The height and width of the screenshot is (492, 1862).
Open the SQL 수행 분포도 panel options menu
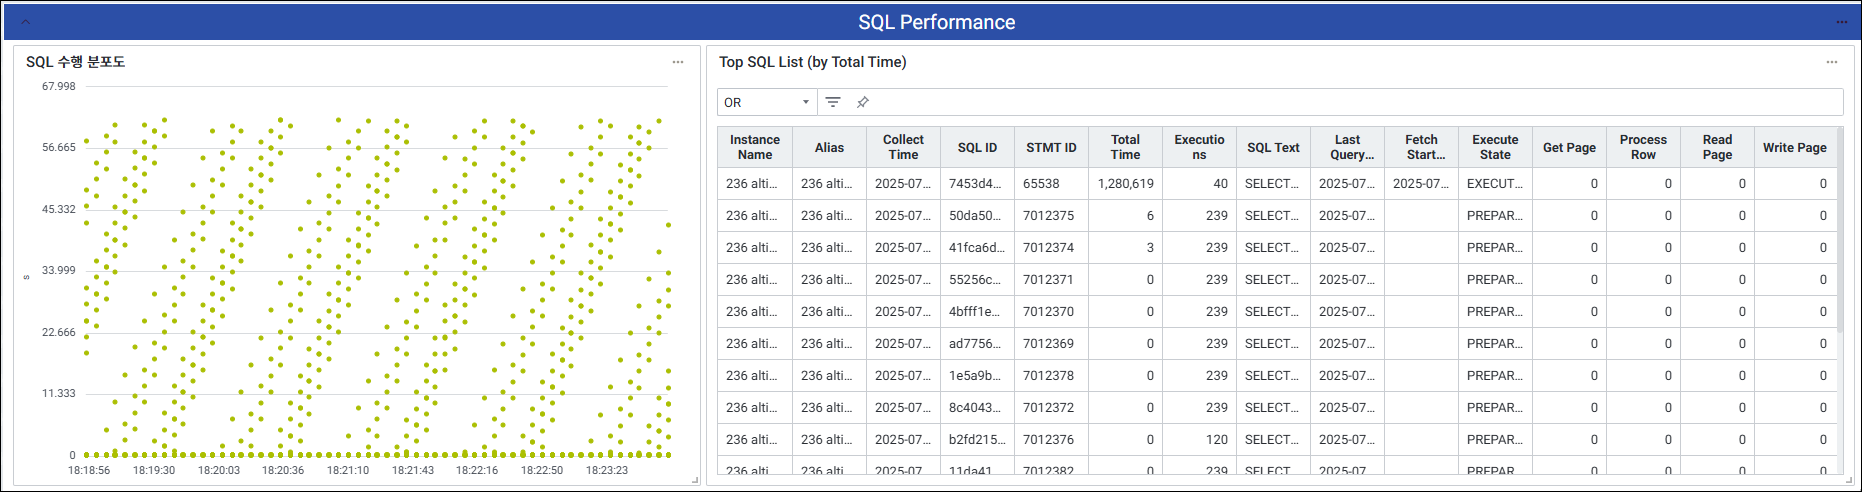coord(678,62)
